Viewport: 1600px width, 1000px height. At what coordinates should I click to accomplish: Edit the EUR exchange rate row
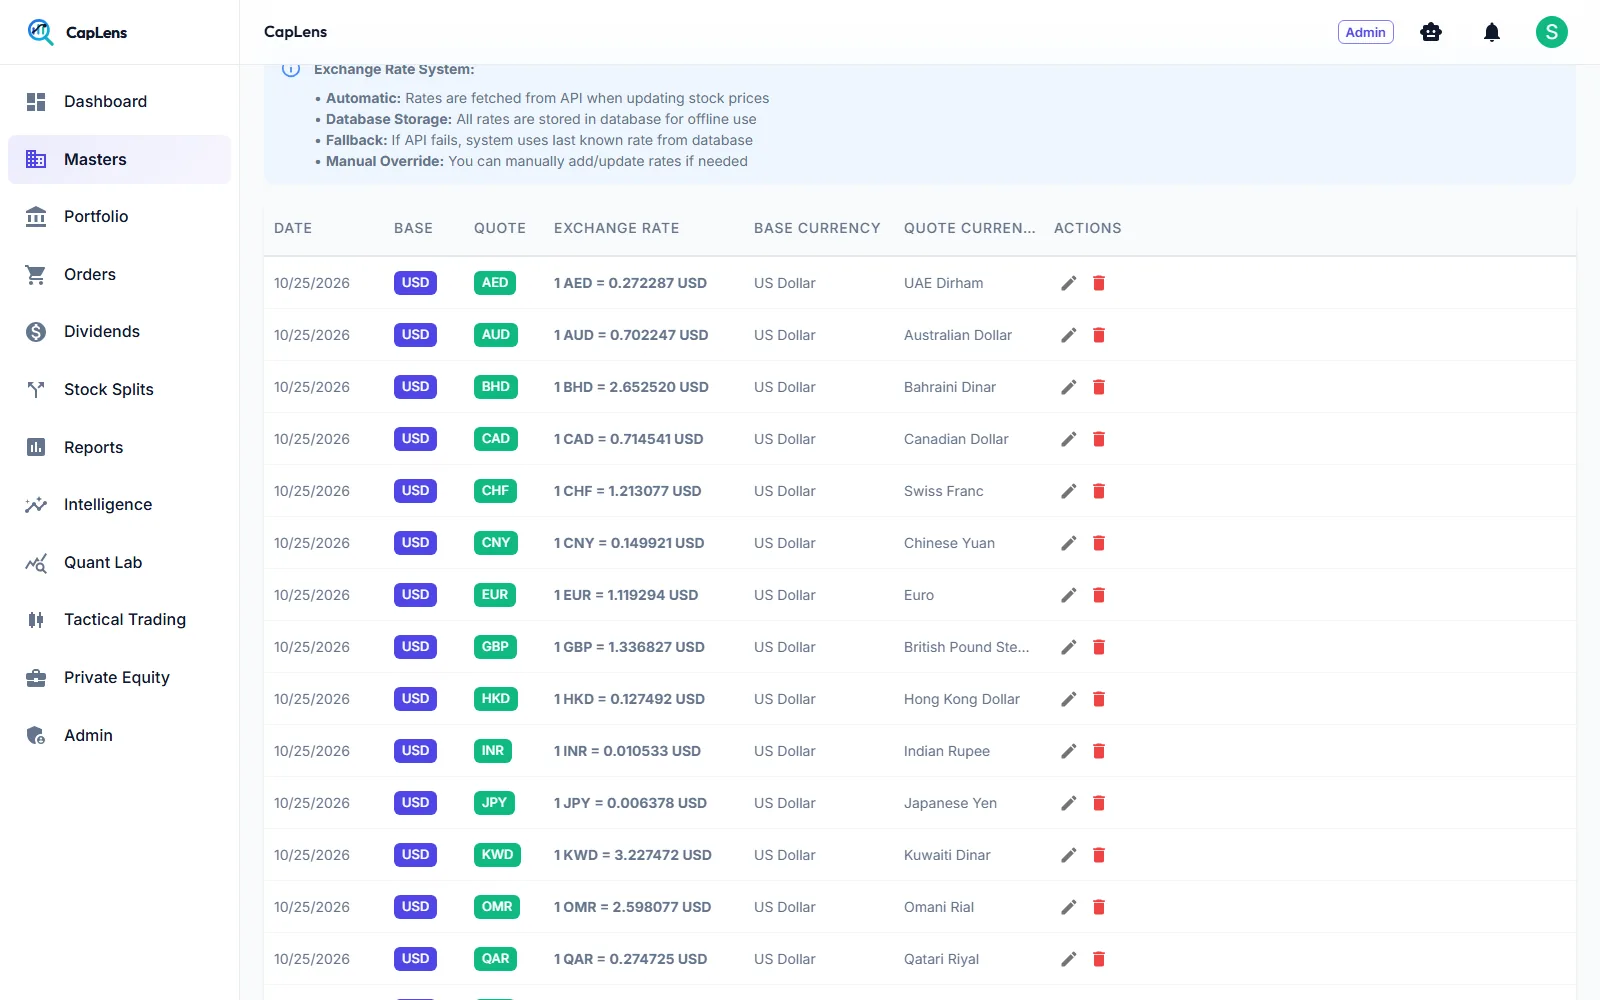pyautogui.click(x=1069, y=595)
